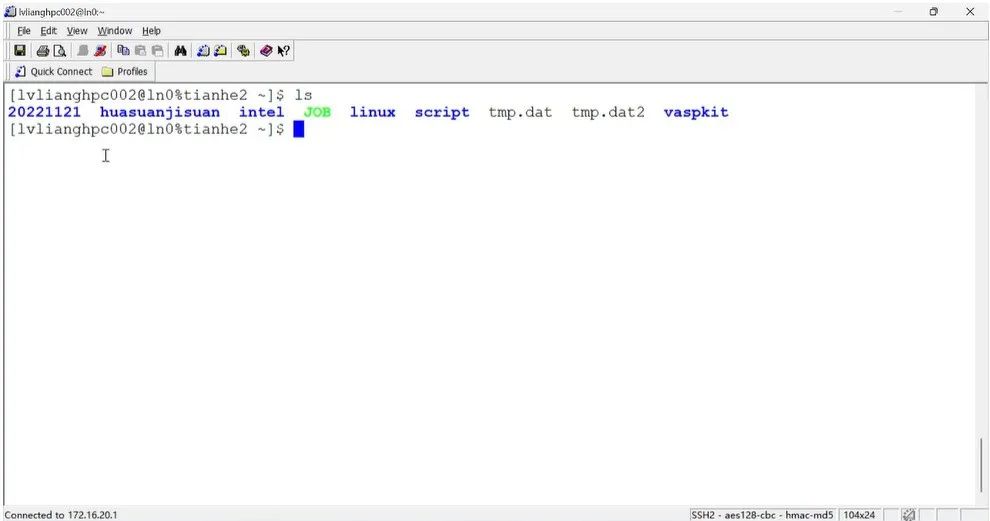Click 'Connected to 172.16.20.1' status text
Viewport: 990px width, 521px height.
[x=61, y=515]
